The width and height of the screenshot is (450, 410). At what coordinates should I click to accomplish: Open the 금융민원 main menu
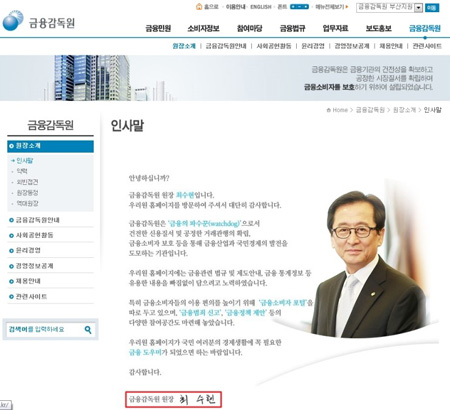tap(158, 28)
